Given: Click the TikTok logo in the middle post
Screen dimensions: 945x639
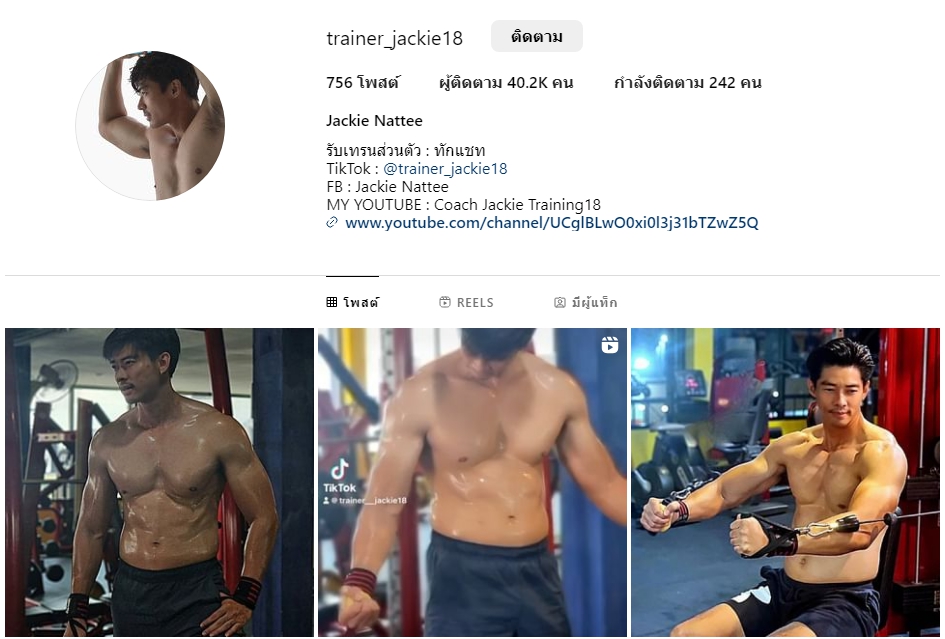Looking at the screenshot, I should (341, 470).
